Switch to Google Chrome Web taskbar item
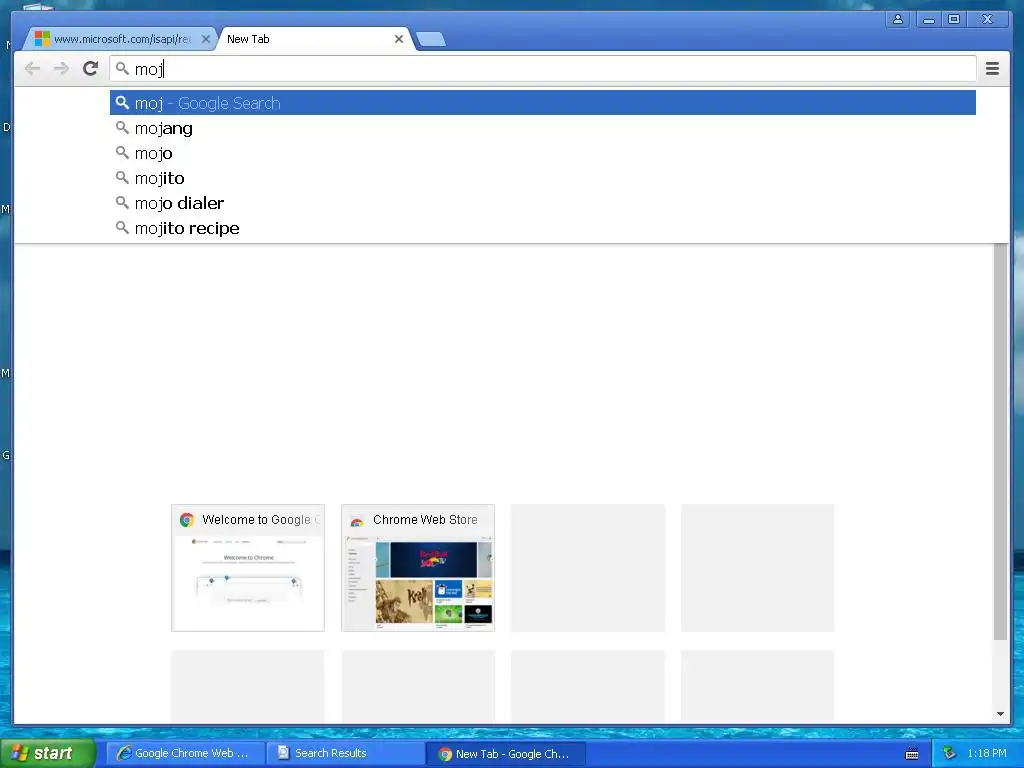 185,753
